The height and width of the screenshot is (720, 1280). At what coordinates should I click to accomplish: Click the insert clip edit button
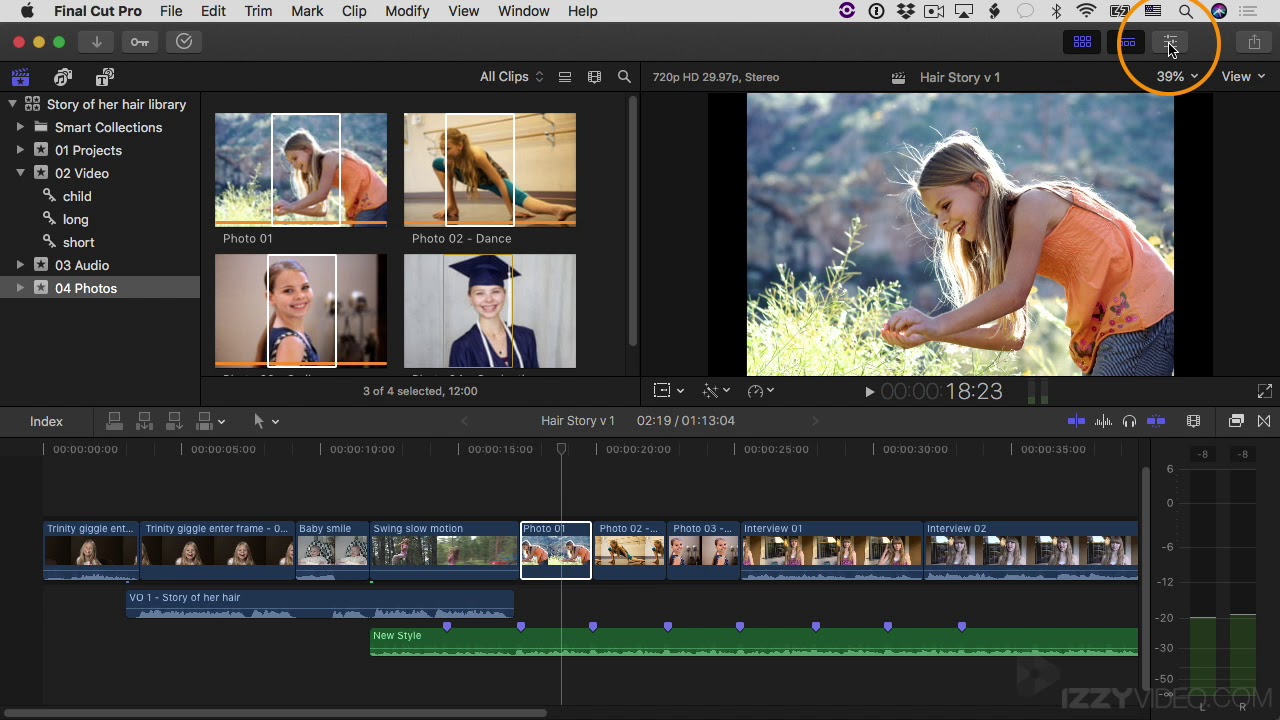(144, 421)
